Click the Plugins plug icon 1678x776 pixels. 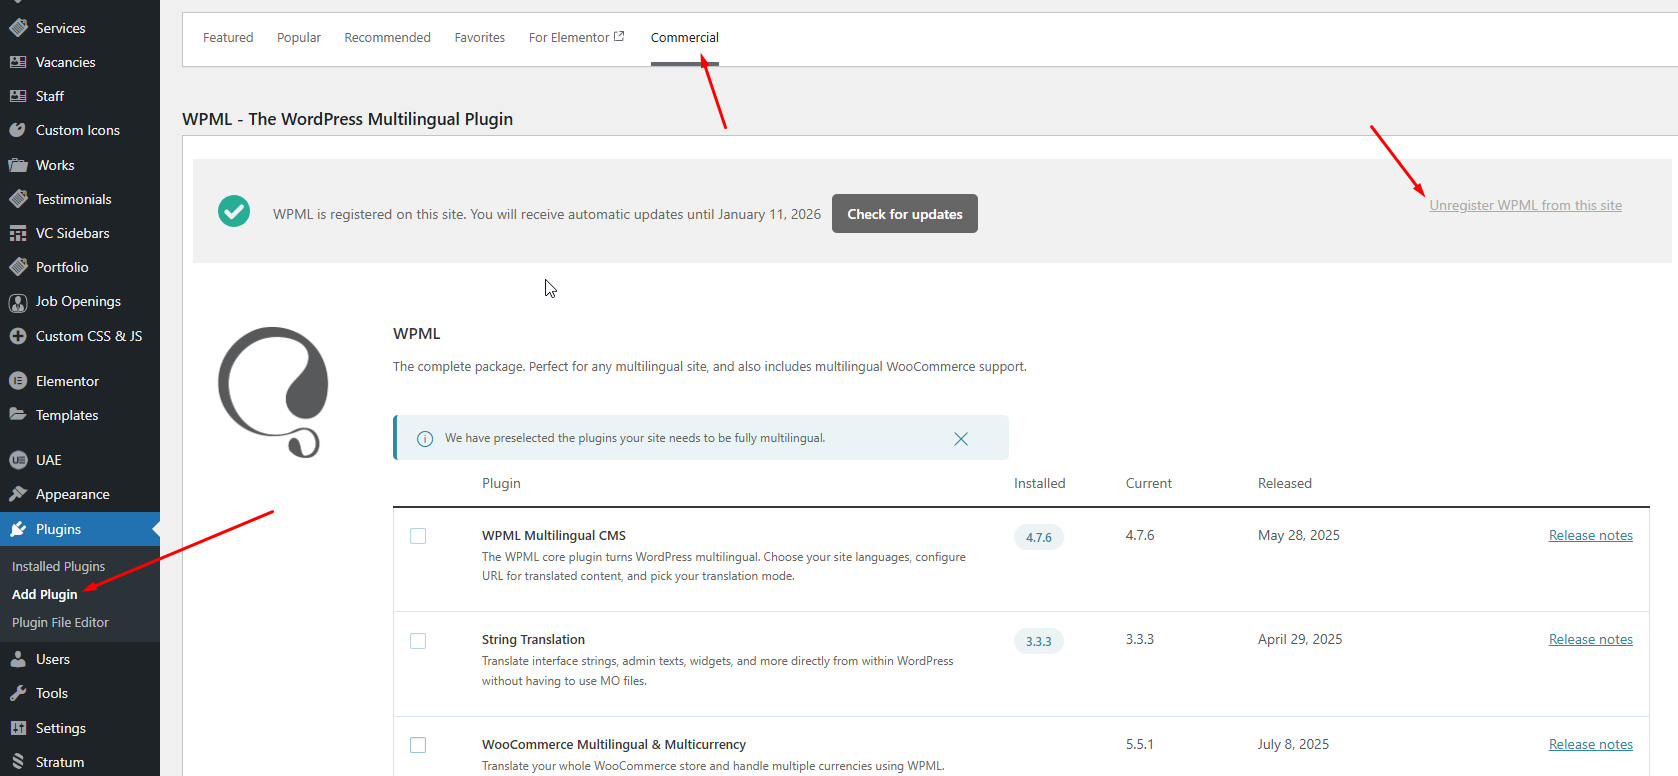pyautogui.click(x=18, y=529)
